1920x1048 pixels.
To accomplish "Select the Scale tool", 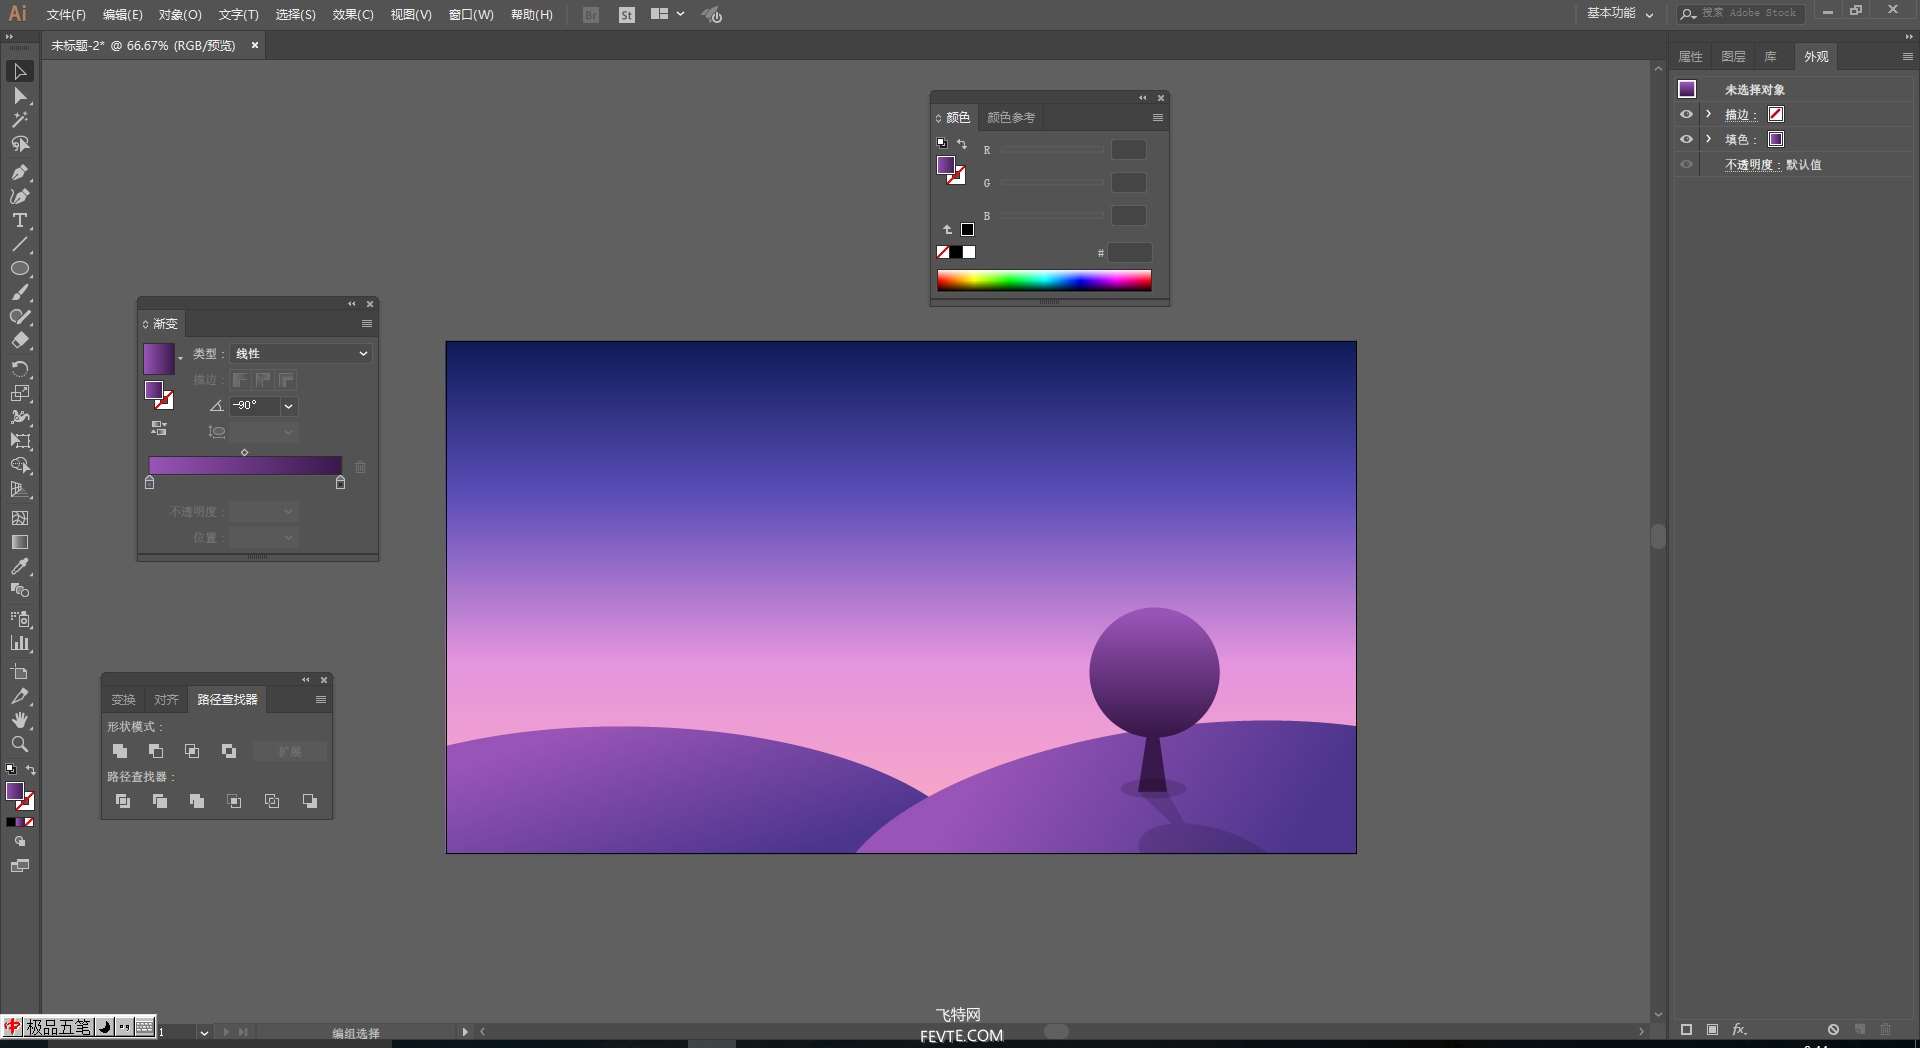I will [x=20, y=393].
